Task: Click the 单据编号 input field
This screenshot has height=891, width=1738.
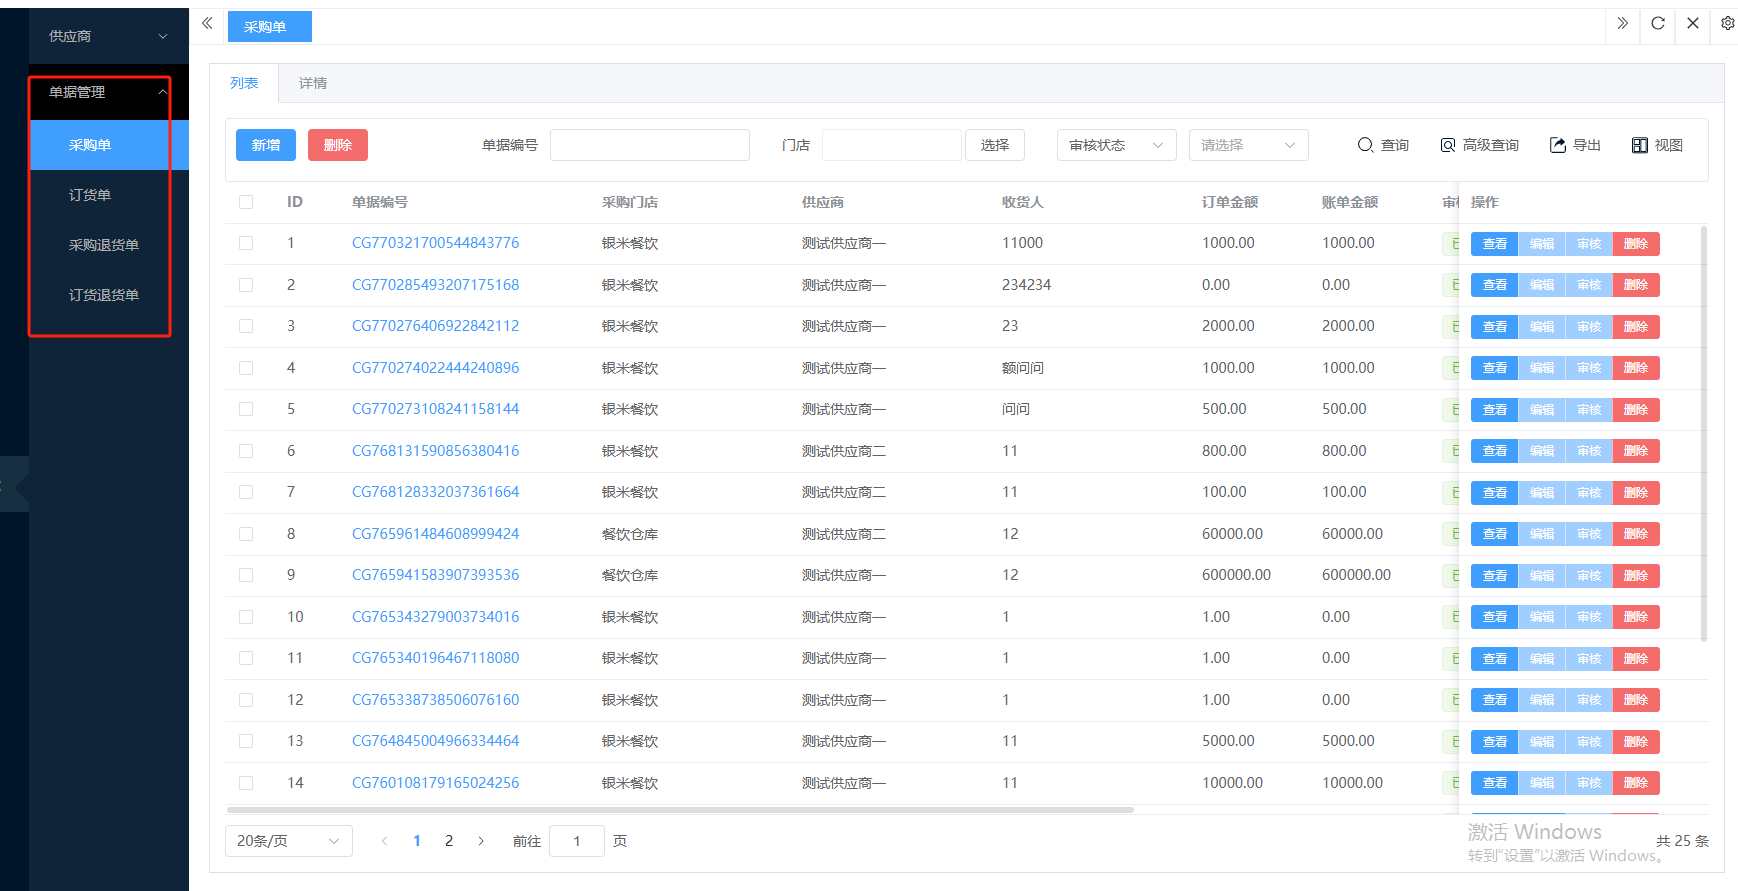Action: [650, 145]
